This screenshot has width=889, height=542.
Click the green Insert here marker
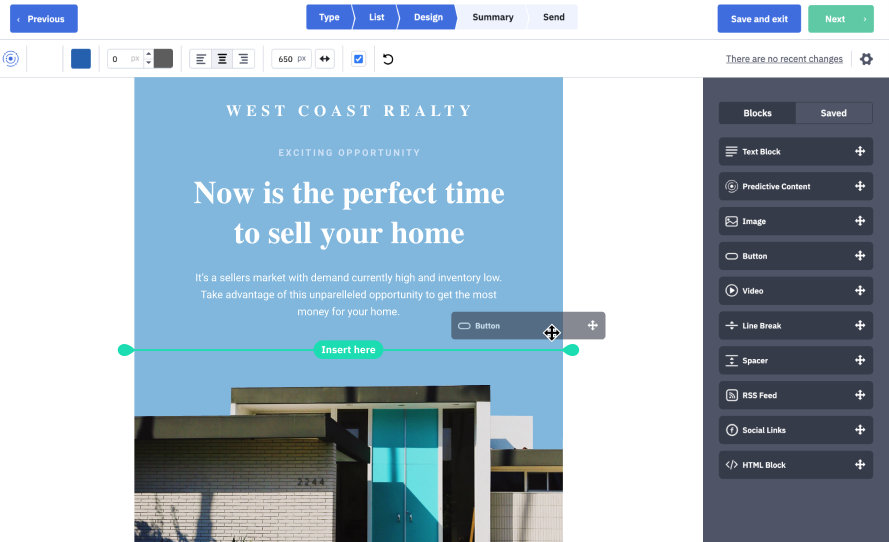pos(348,350)
